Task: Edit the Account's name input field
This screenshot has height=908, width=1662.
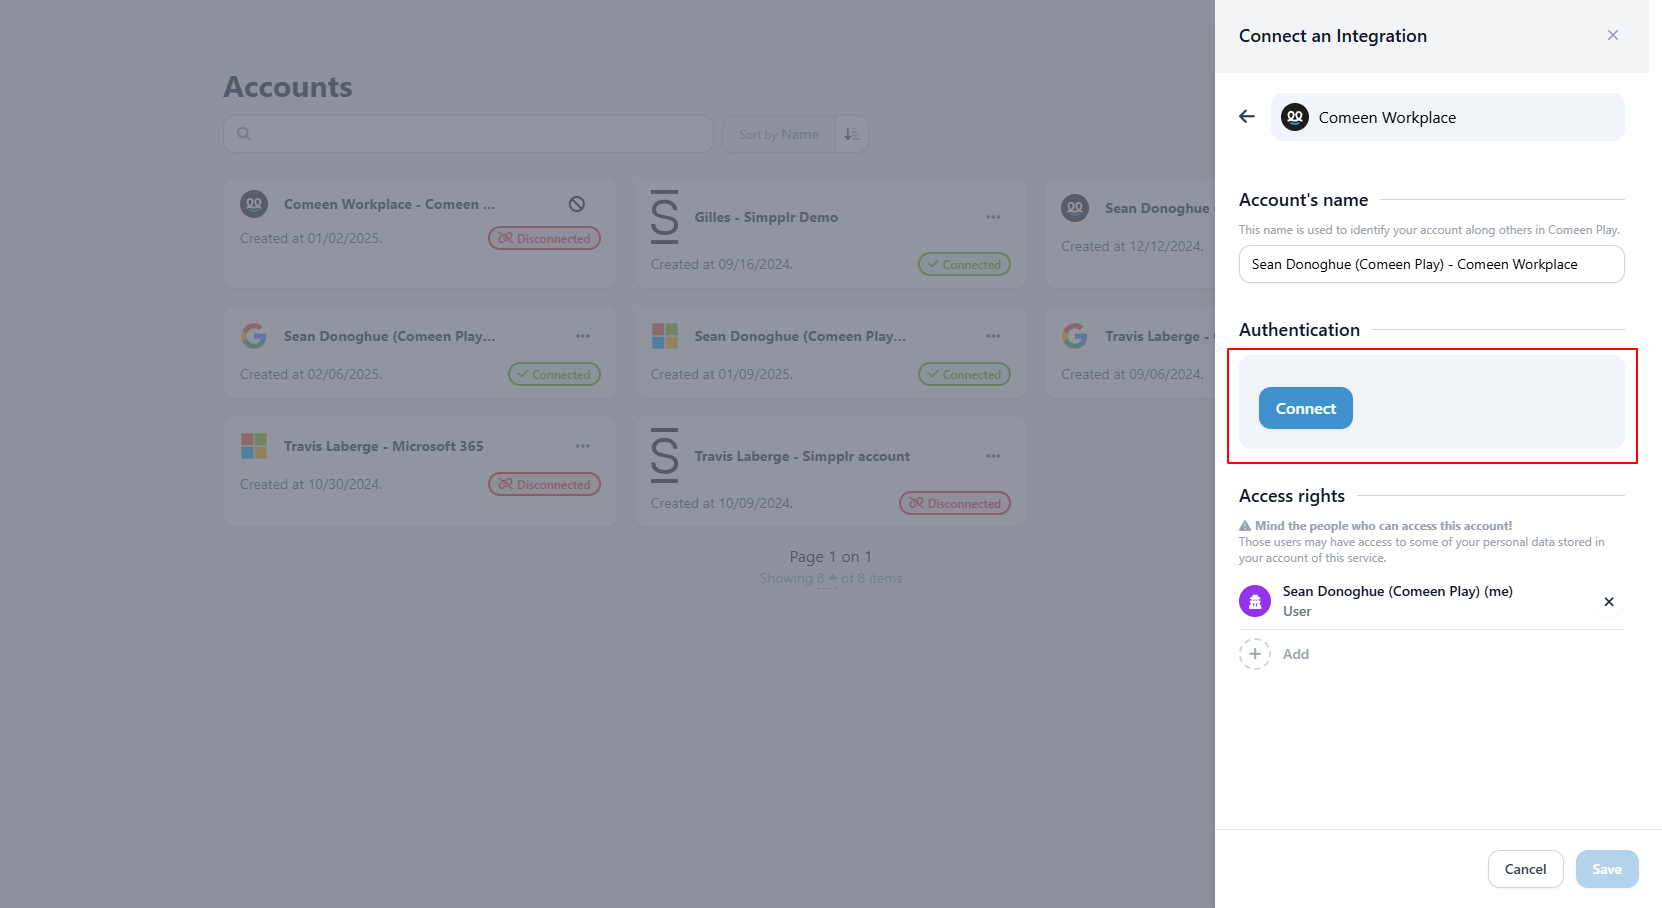Action: pyautogui.click(x=1431, y=264)
